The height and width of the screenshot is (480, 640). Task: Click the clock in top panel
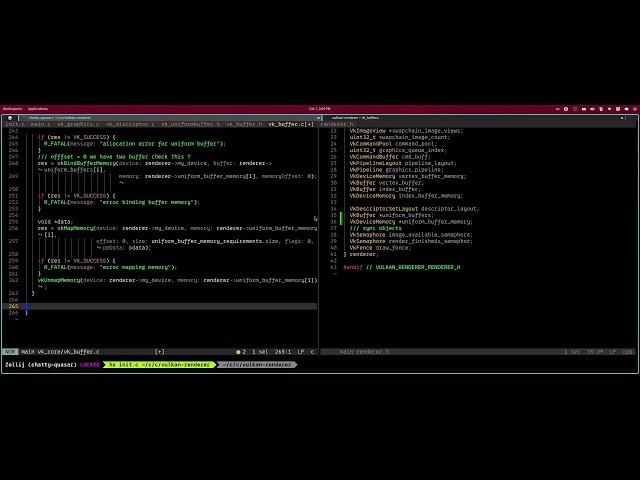[x=320, y=109]
